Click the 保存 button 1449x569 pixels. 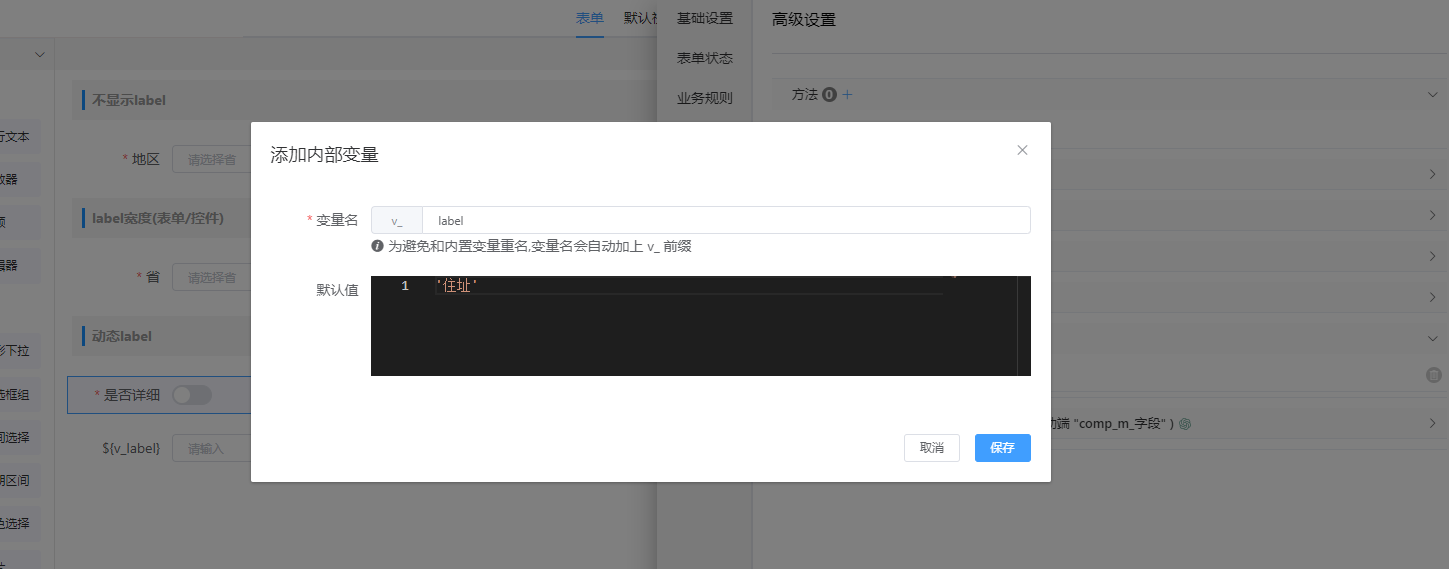point(1002,448)
